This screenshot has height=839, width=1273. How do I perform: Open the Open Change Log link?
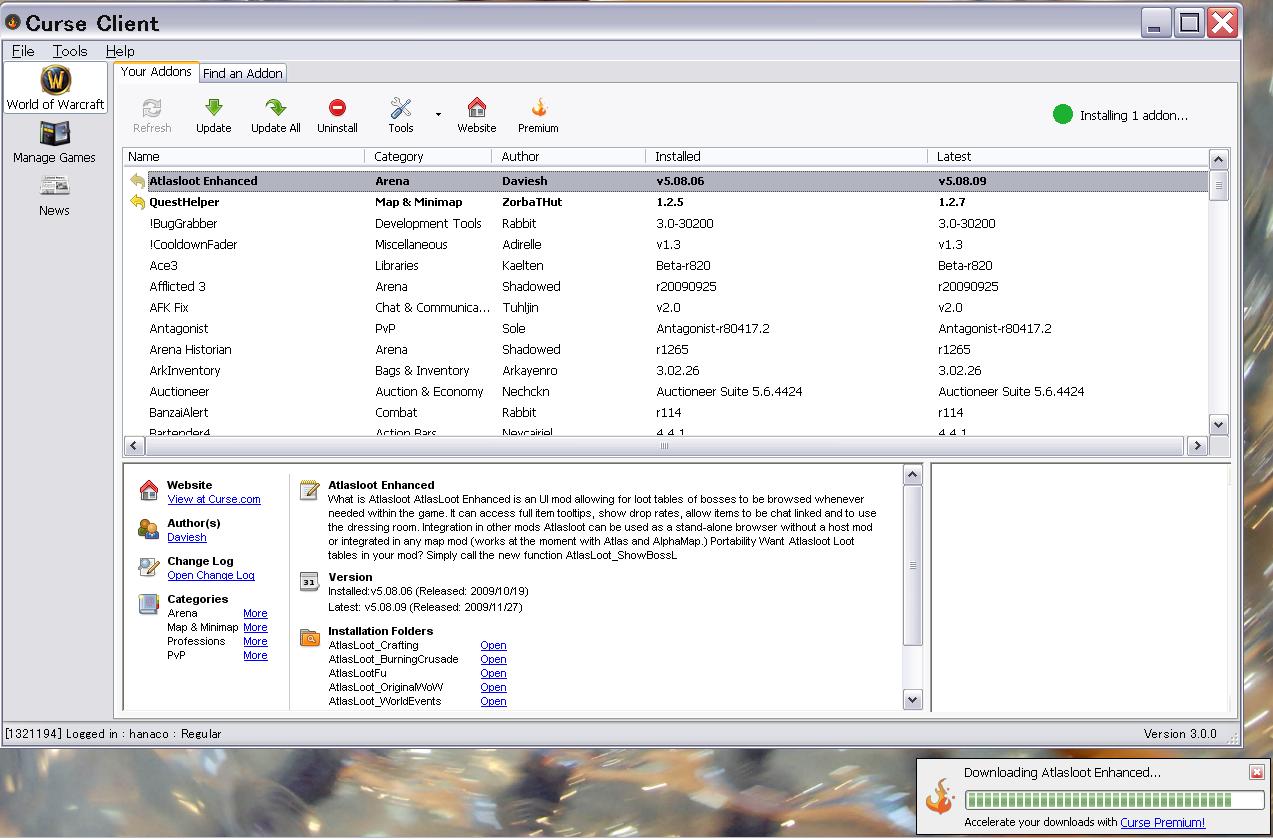(x=211, y=575)
